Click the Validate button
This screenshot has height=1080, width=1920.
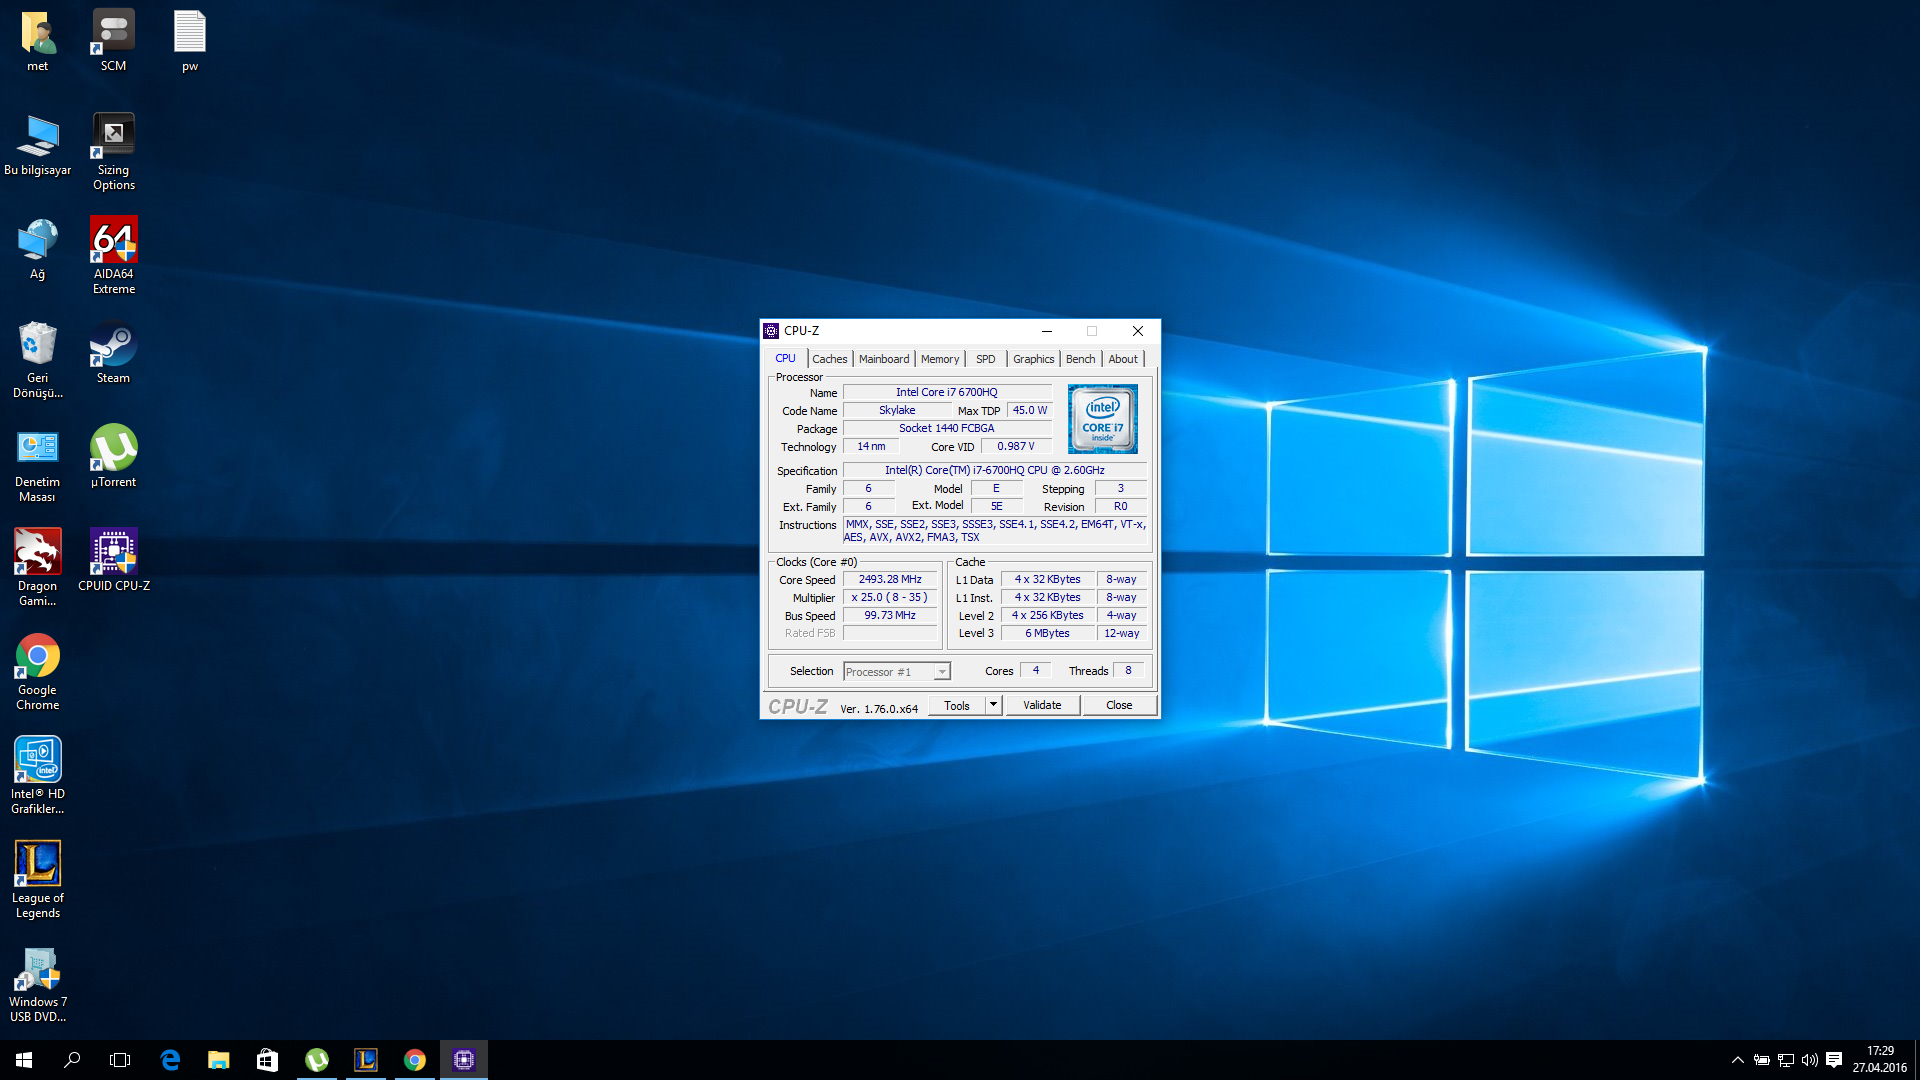click(x=1042, y=705)
